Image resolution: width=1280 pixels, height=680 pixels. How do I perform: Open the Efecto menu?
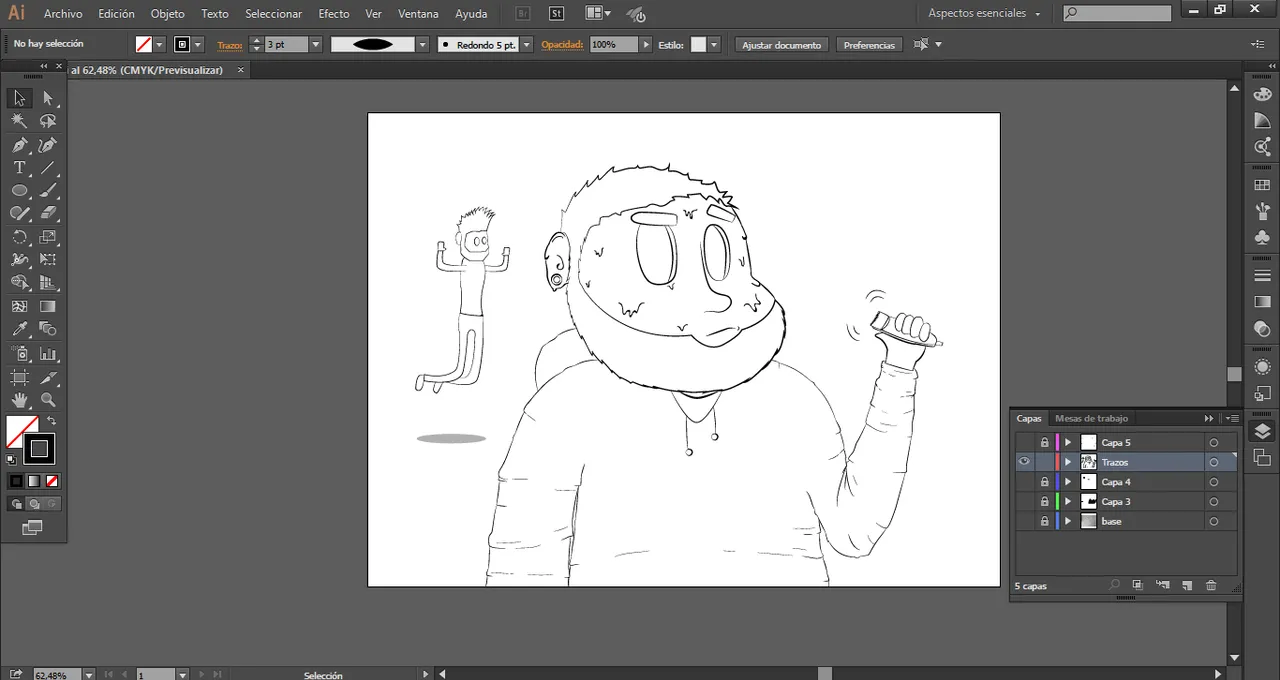pyautogui.click(x=333, y=14)
